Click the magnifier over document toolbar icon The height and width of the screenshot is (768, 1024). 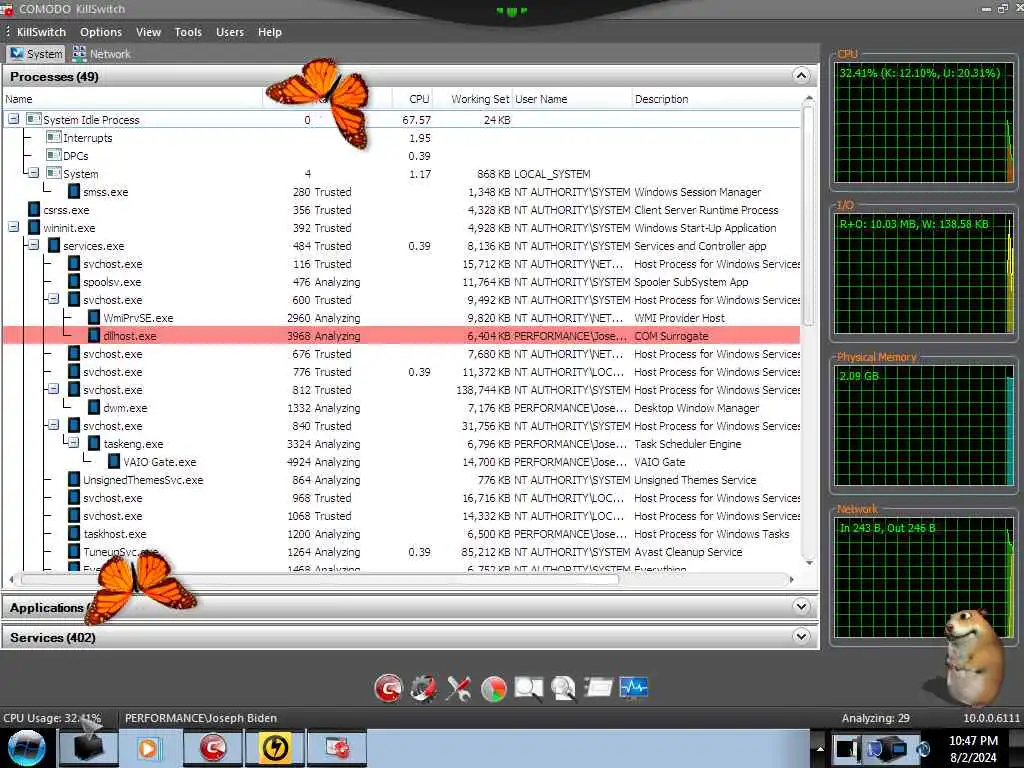[x=564, y=688]
